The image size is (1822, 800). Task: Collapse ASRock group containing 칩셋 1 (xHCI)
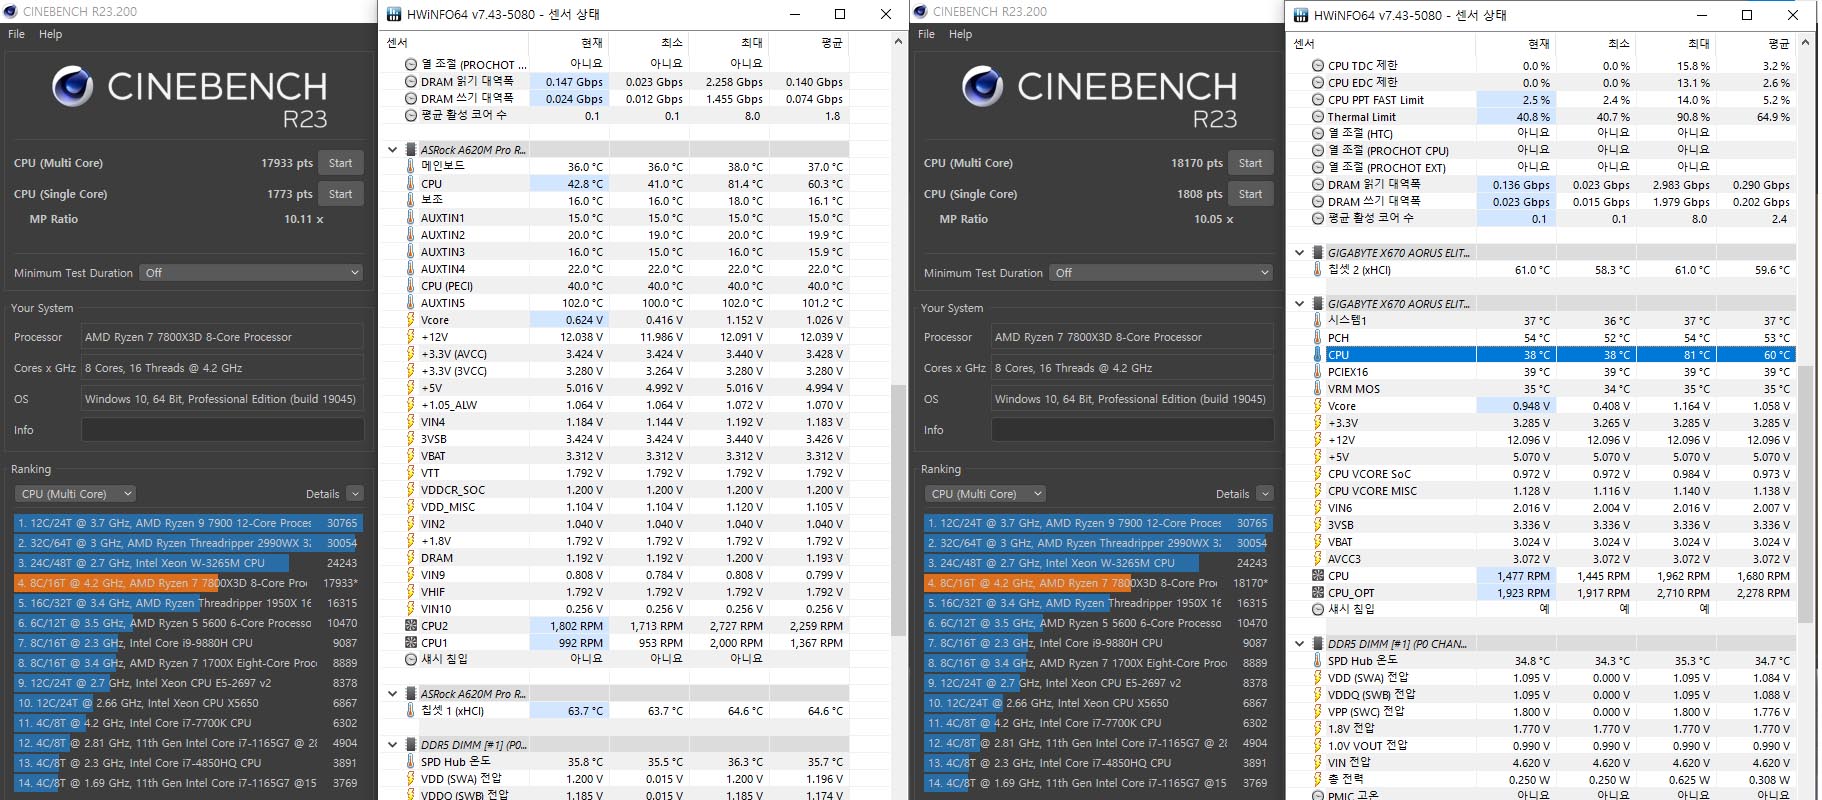pyautogui.click(x=393, y=694)
